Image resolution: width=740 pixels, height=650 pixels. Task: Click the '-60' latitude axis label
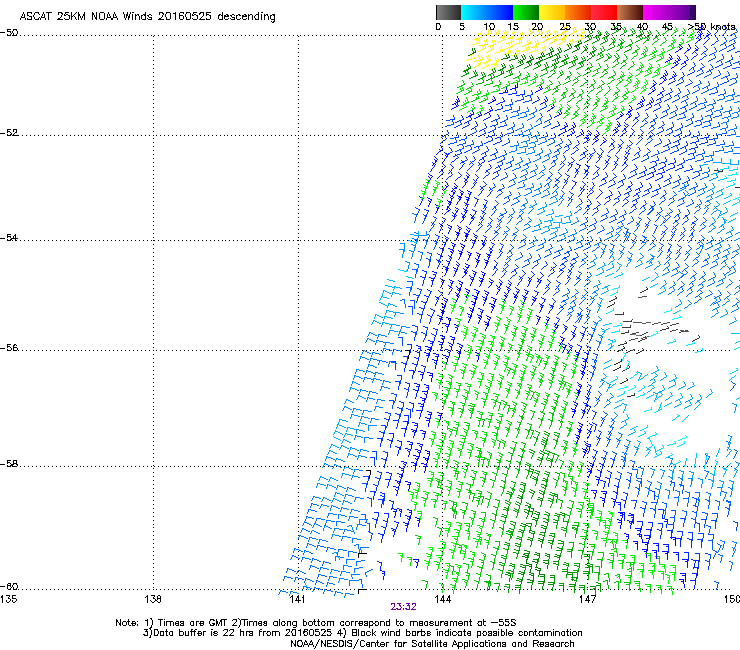tap(9, 587)
